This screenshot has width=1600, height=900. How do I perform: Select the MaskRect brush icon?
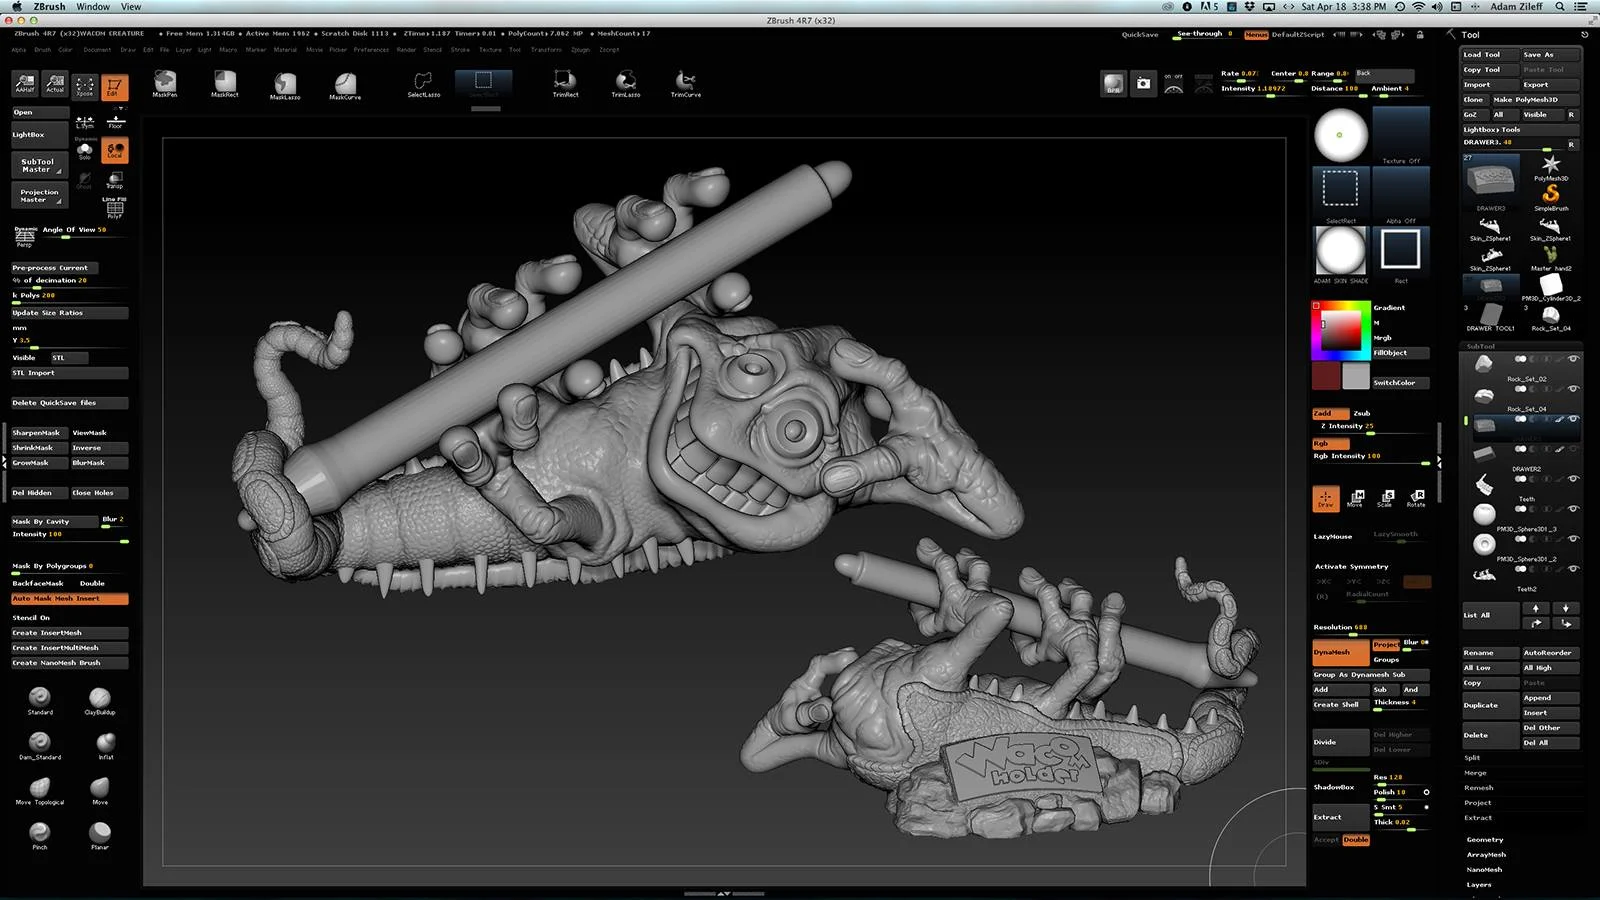coord(225,84)
